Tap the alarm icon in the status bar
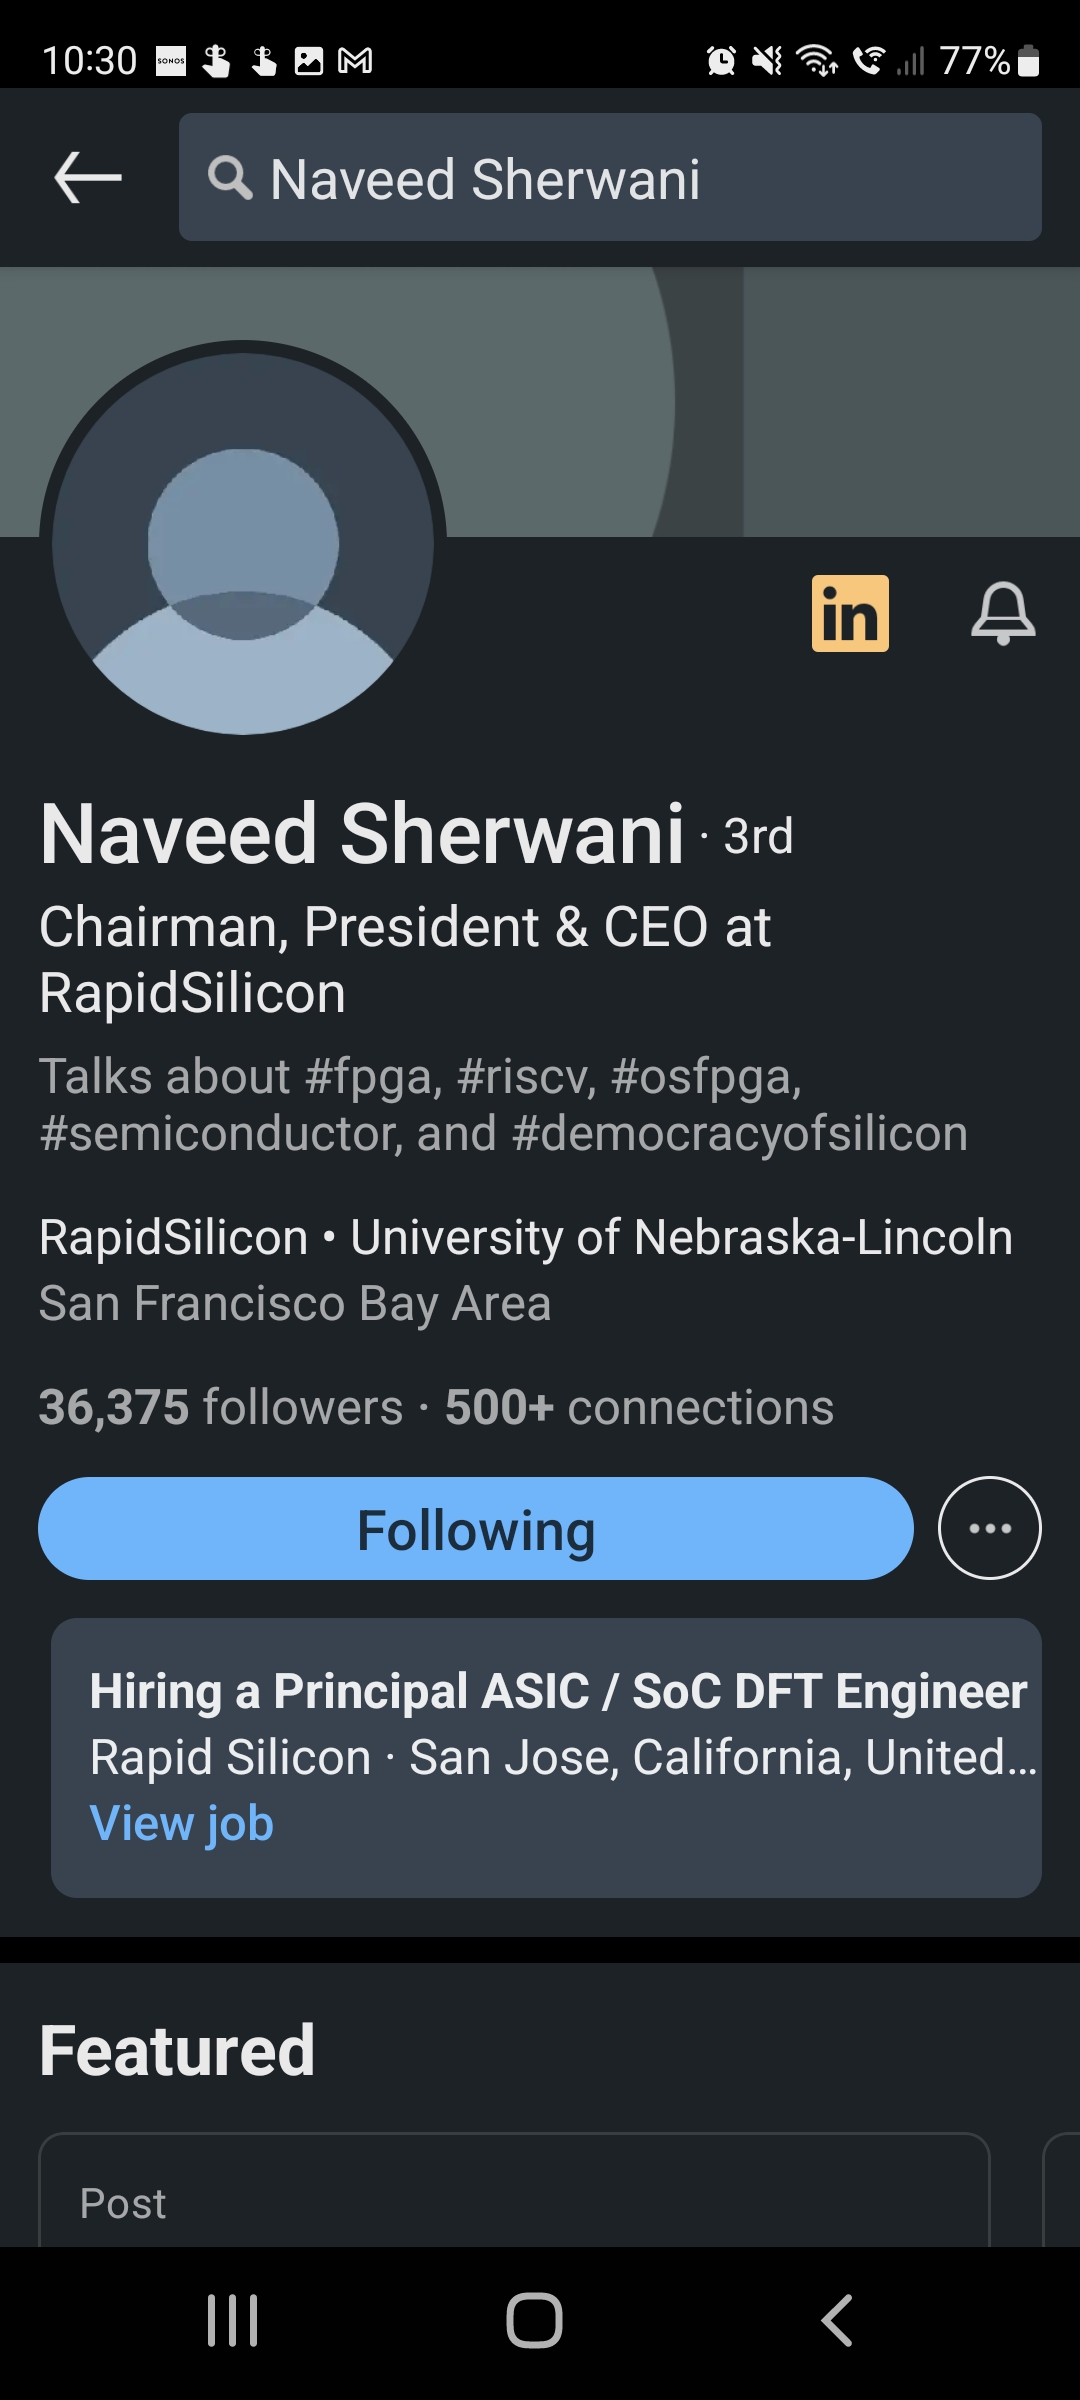 721,61
